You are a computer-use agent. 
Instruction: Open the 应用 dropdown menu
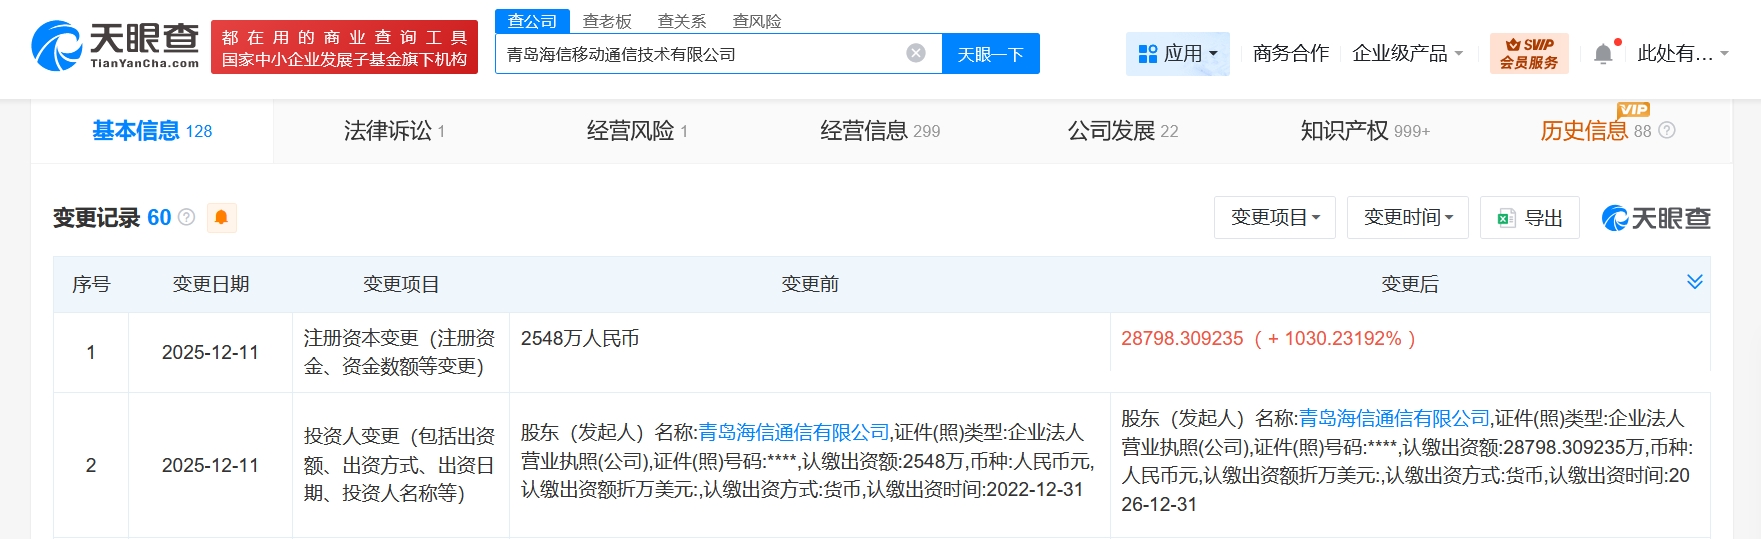[1178, 54]
